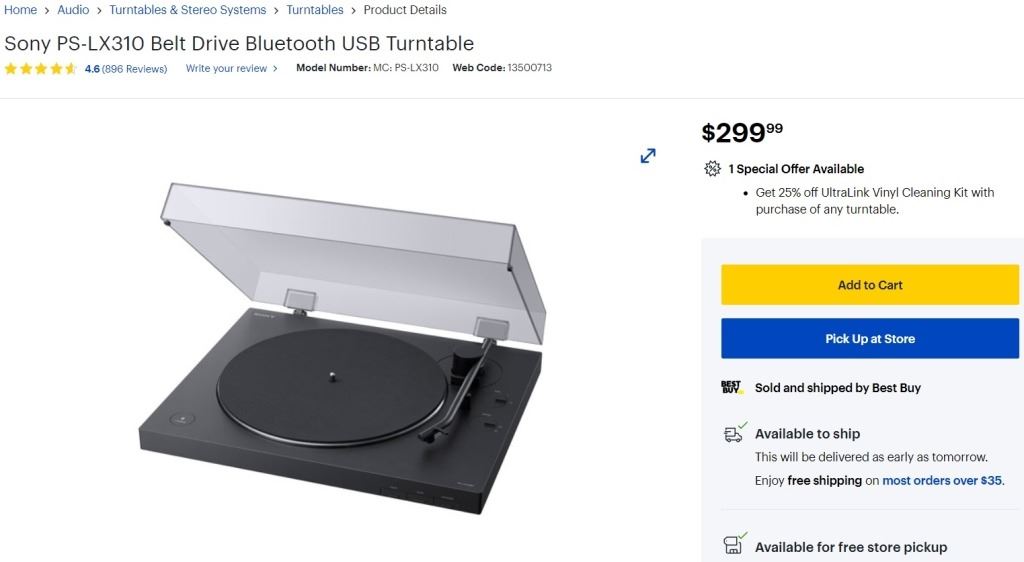View the 896 Reviews
The image size is (1024, 562).
coord(135,69)
